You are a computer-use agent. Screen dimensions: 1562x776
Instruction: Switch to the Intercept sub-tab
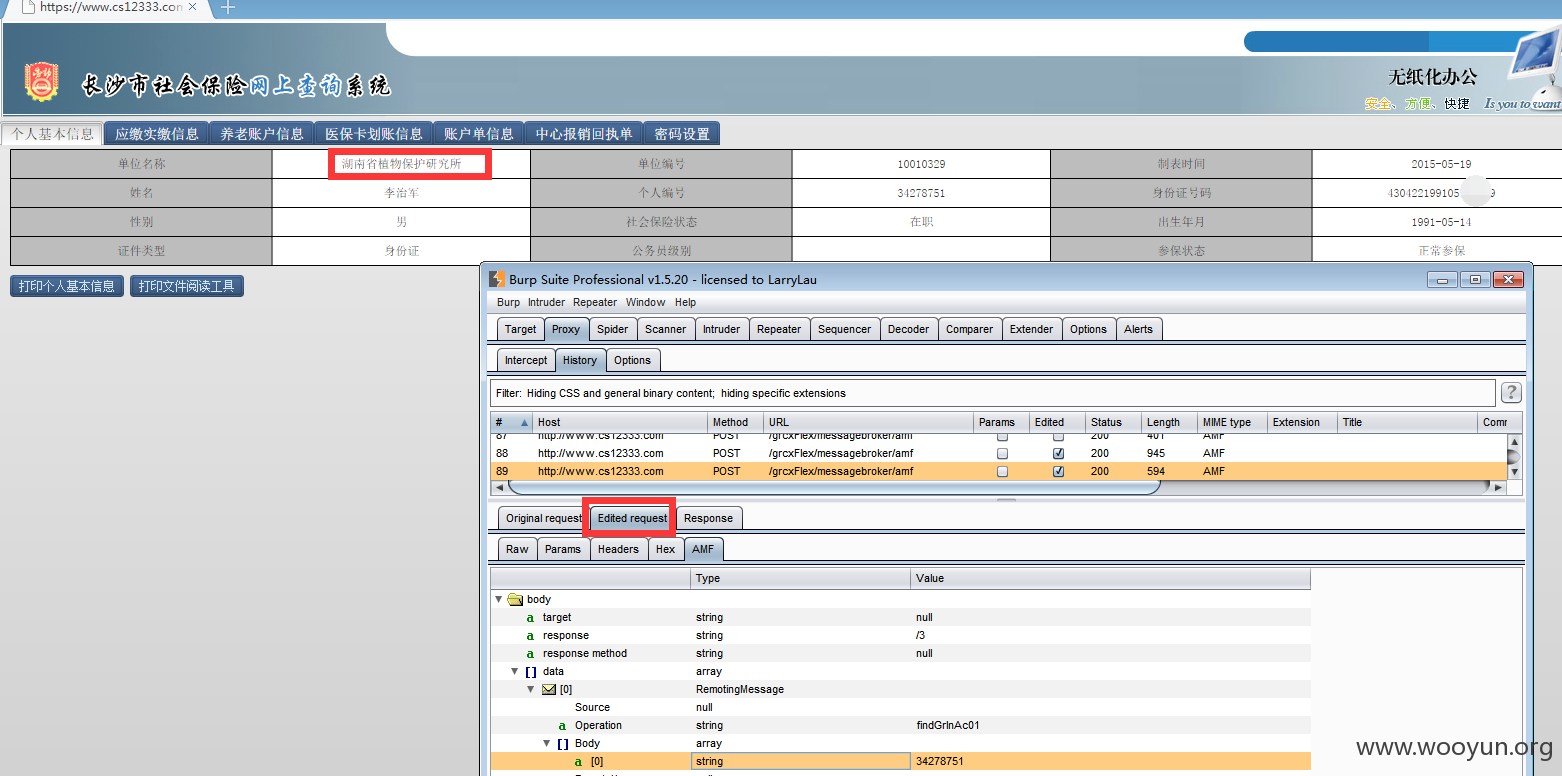pos(526,360)
